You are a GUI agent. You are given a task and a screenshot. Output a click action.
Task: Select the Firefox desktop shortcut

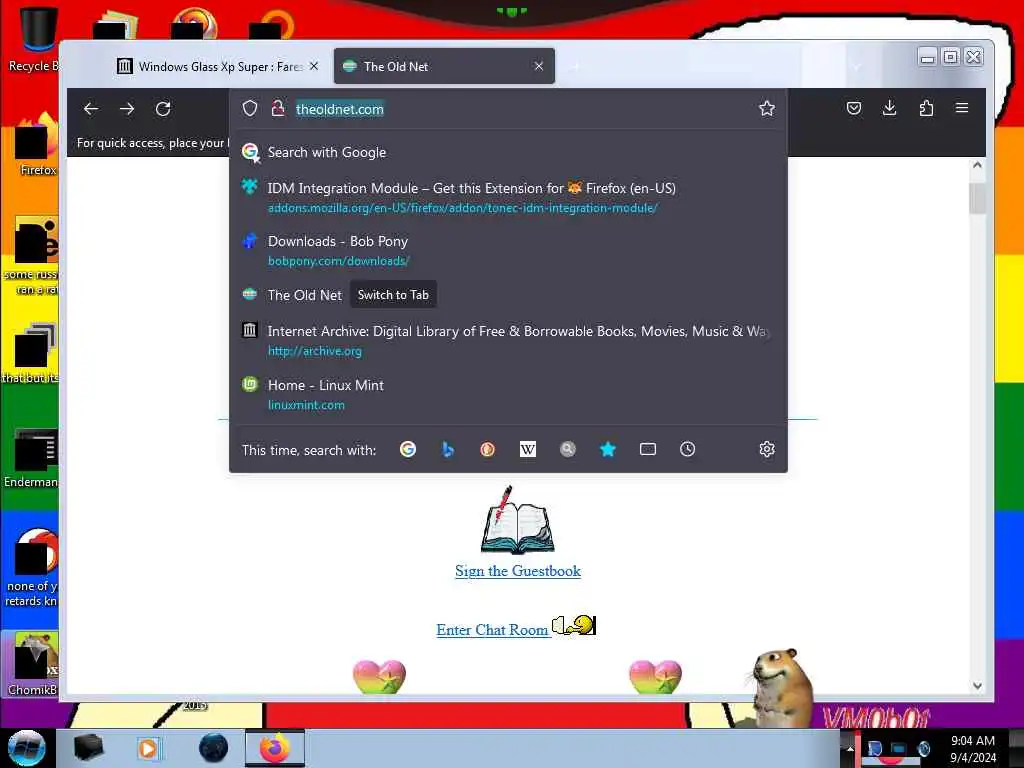[x=37, y=145]
